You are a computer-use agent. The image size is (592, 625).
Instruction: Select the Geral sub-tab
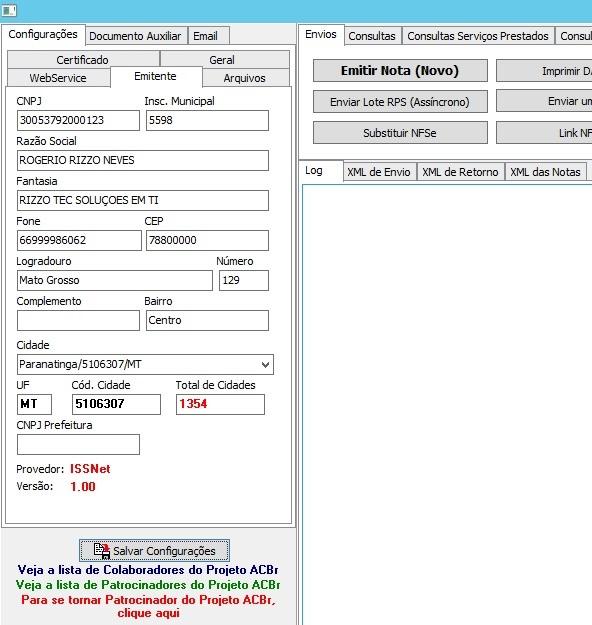(x=225, y=59)
